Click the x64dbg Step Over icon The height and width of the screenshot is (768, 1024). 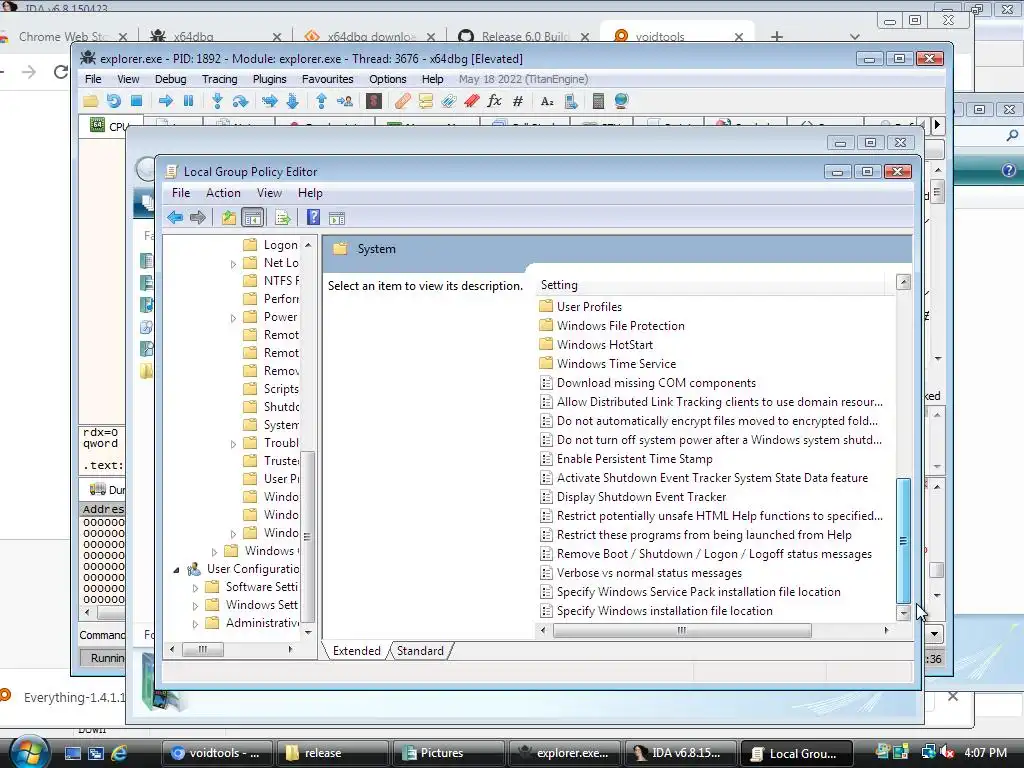pyautogui.click(x=240, y=101)
